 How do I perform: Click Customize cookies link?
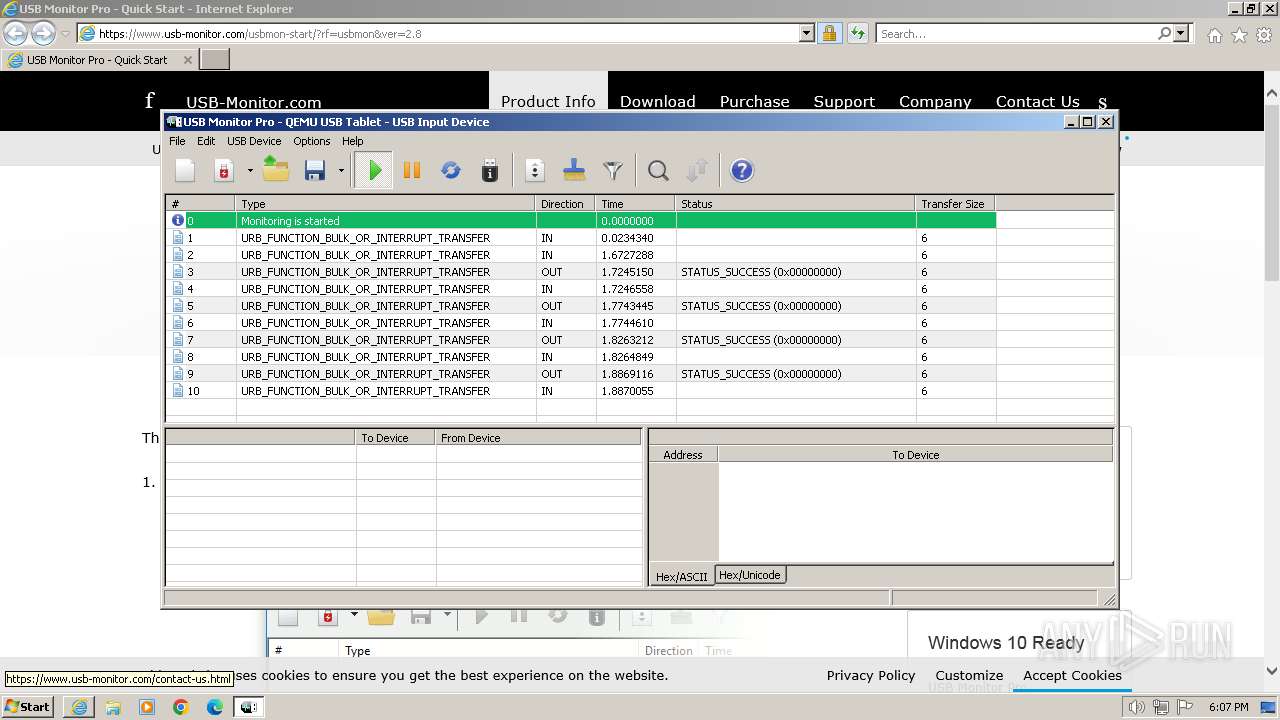click(969, 675)
